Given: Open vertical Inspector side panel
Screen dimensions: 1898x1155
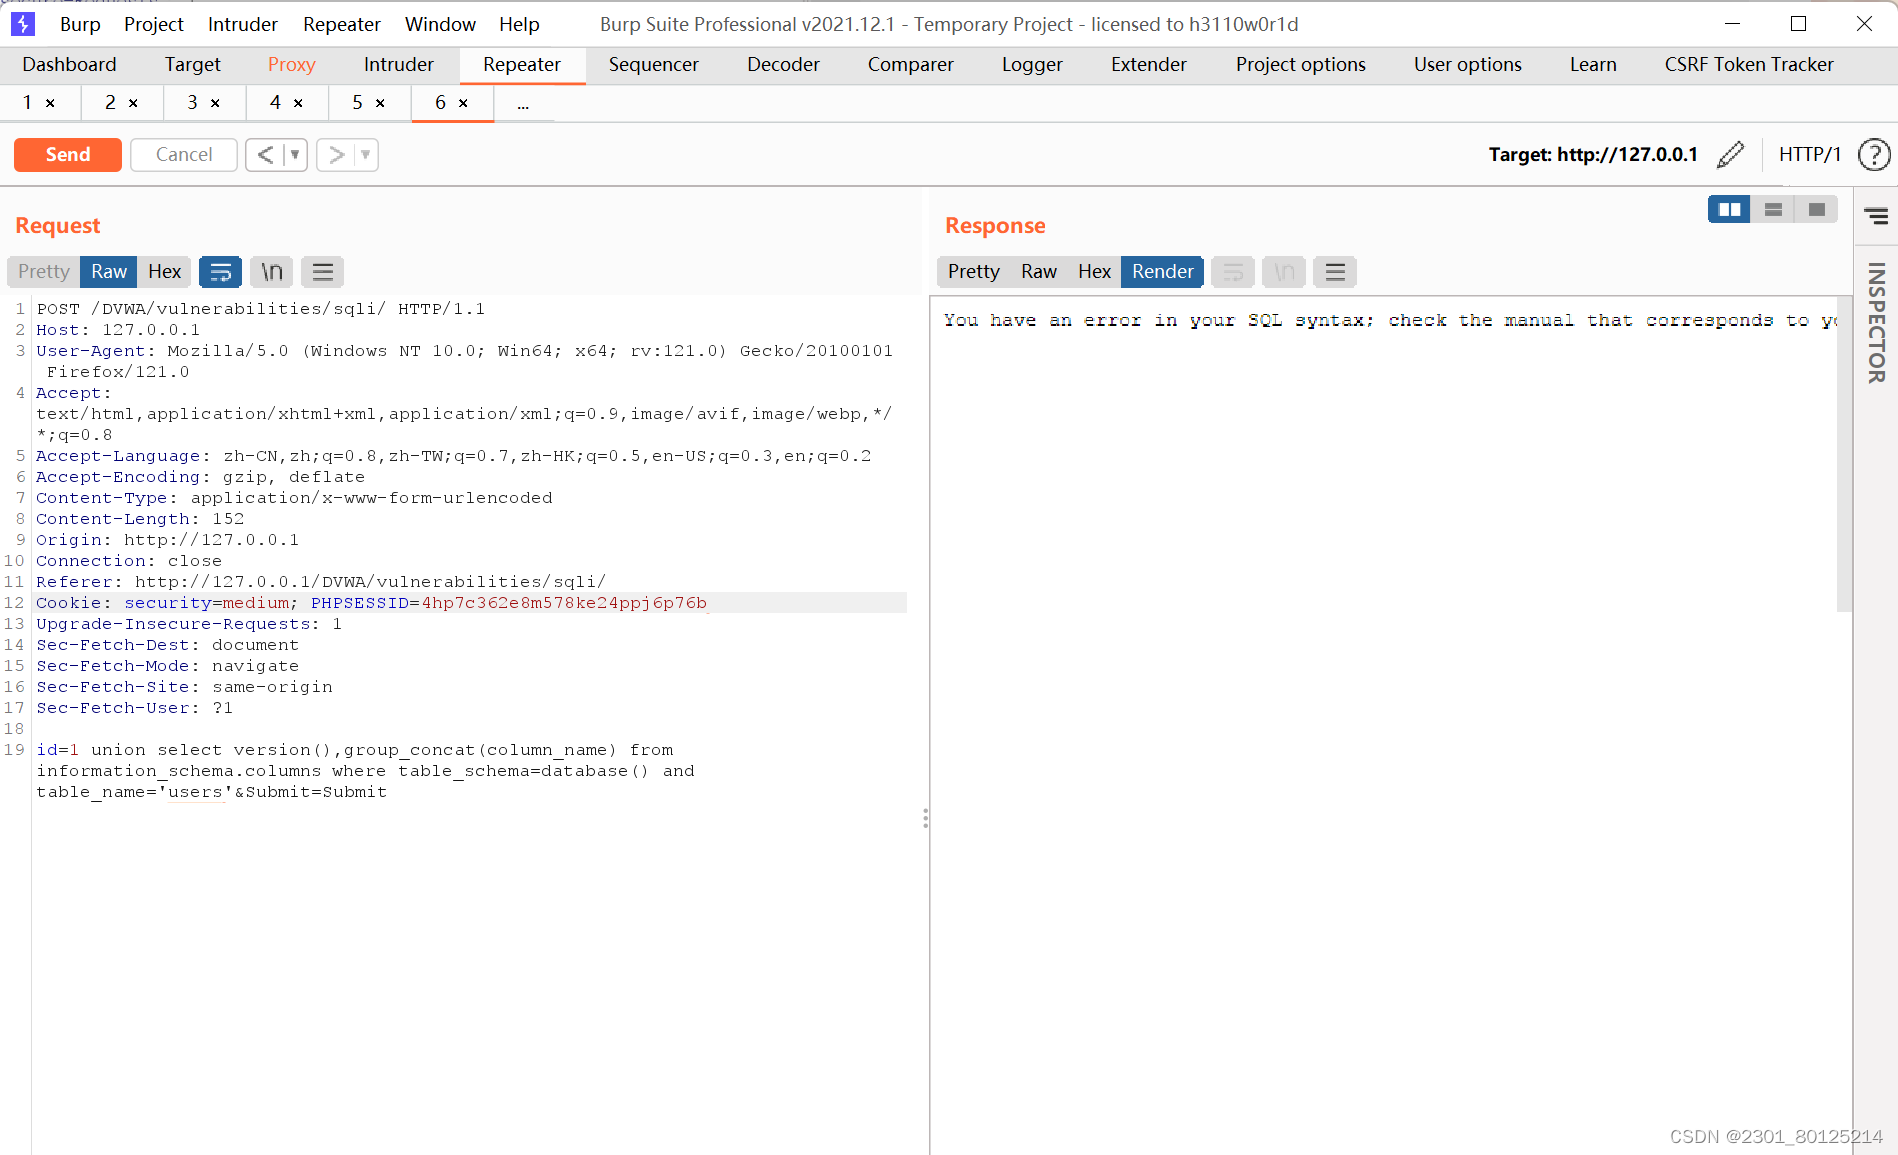Looking at the screenshot, I should tap(1876, 322).
